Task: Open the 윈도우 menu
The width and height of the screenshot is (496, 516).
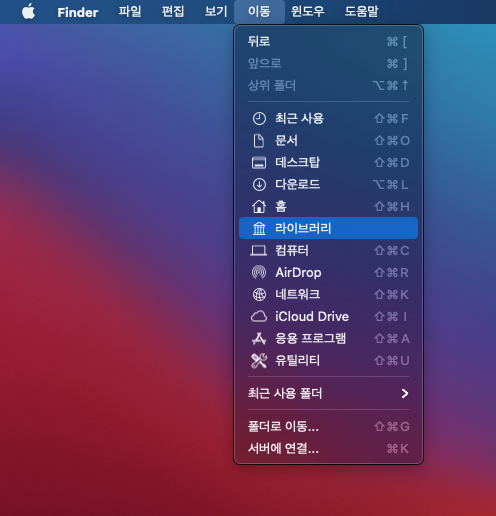Action: tap(307, 12)
